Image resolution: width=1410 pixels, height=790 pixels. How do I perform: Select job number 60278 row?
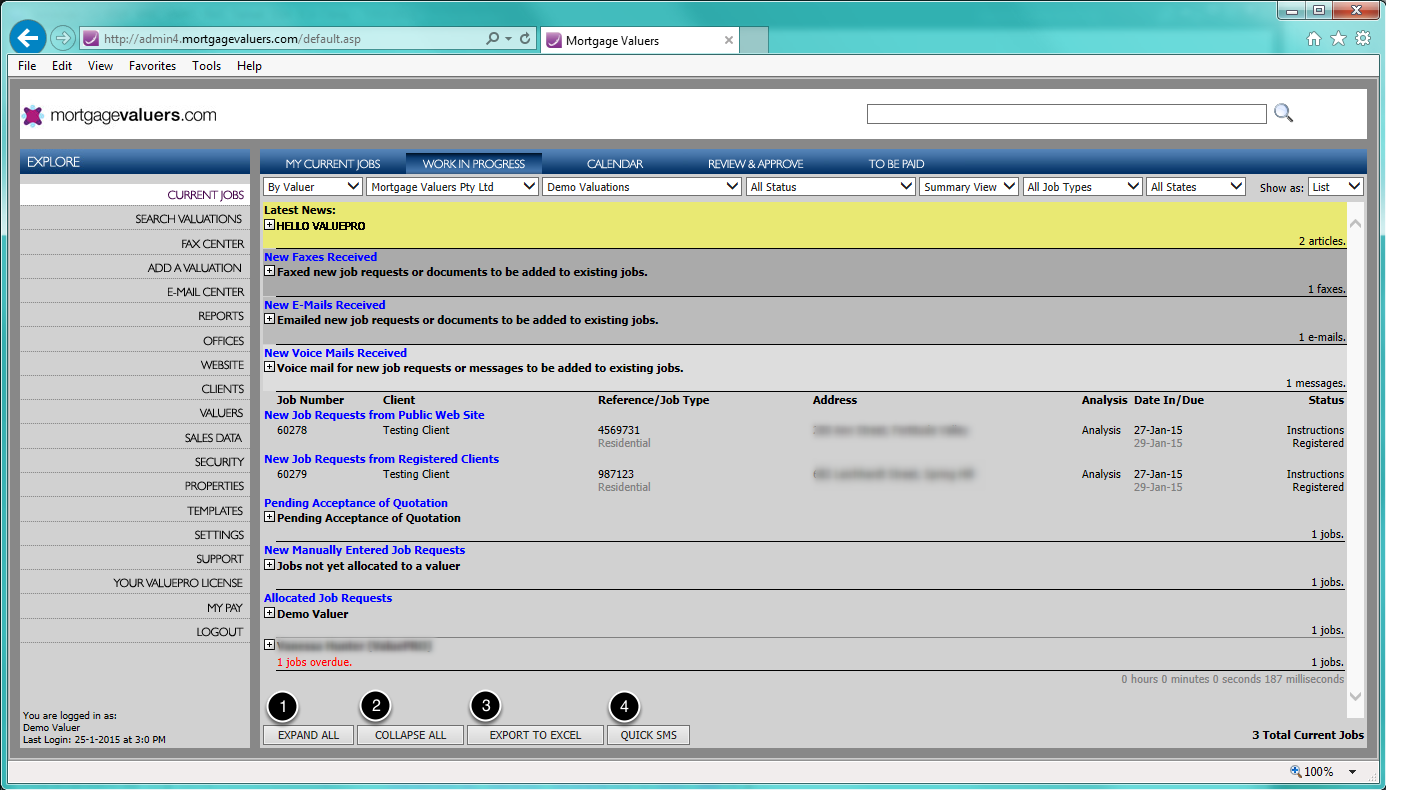(x=804, y=436)
